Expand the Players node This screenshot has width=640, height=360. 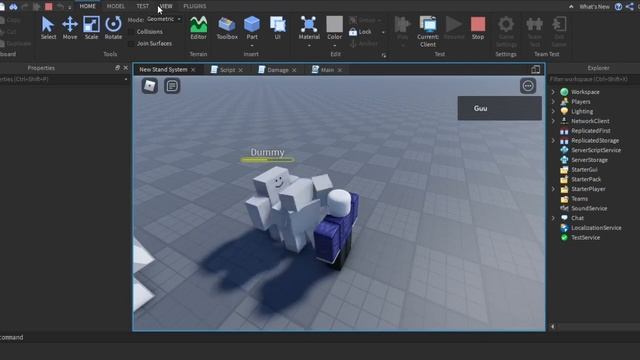click(x=553, y=102)
